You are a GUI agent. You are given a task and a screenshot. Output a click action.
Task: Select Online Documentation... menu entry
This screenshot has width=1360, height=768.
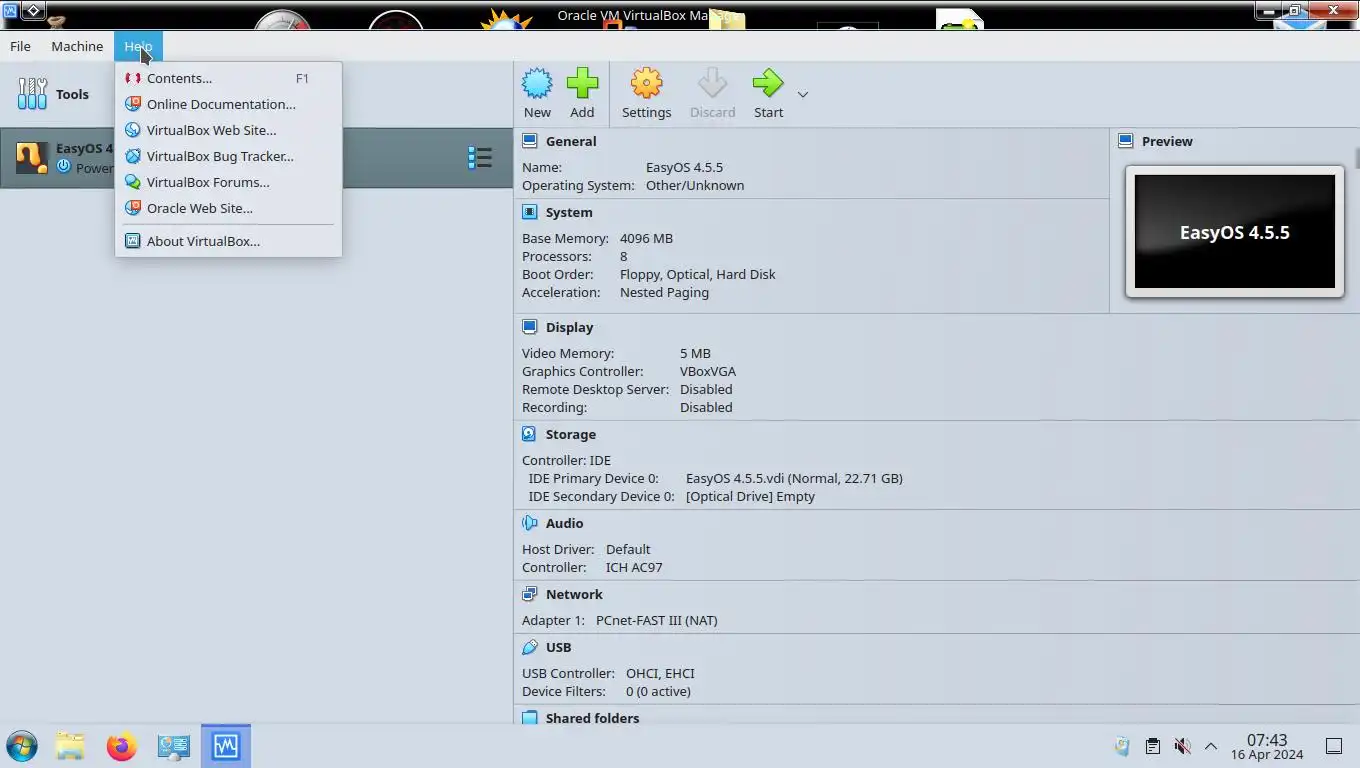point(228,104)
